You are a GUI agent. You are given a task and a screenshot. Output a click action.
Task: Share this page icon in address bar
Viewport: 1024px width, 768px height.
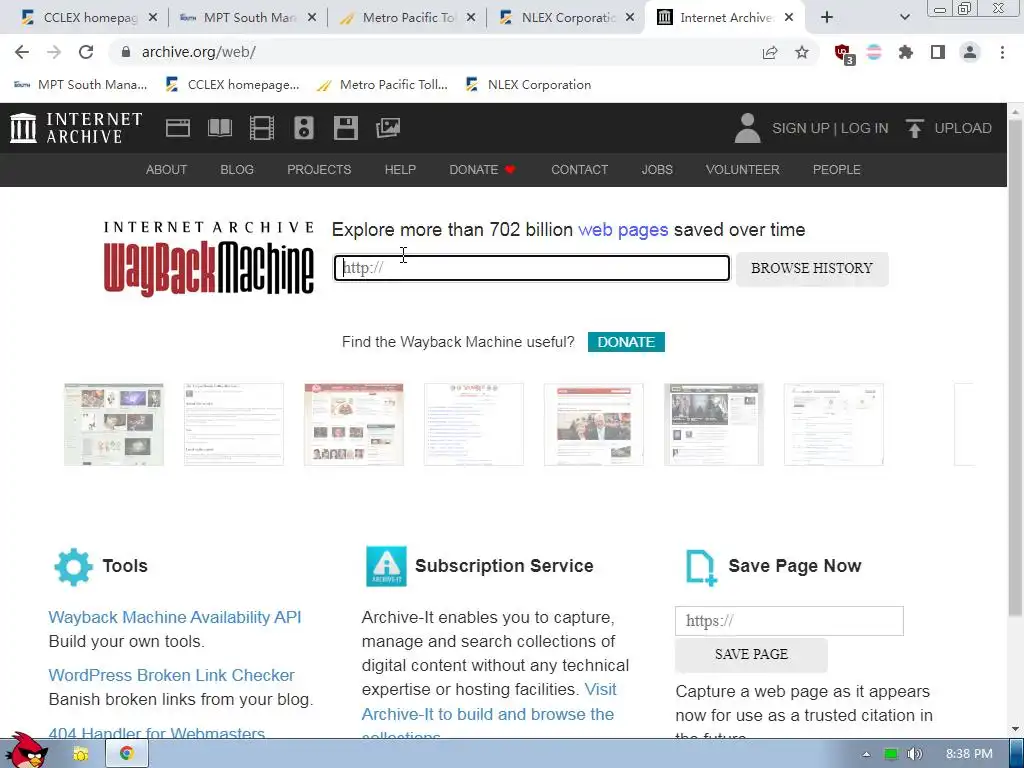point(770,52)
